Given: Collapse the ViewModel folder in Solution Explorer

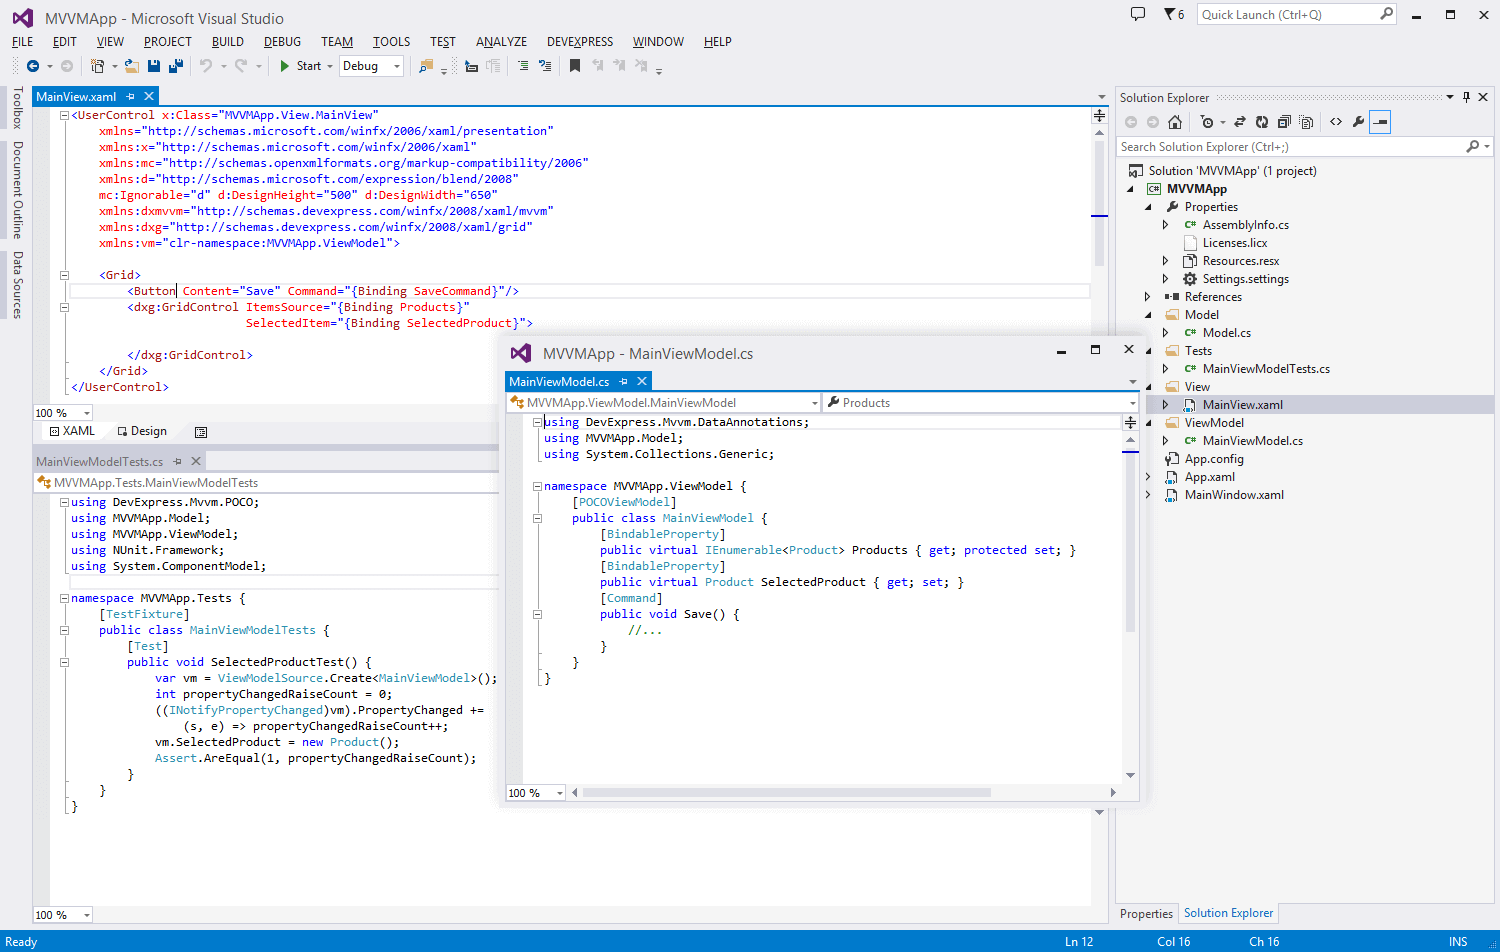Looking at the screenshot, I should click(x=1148, y=423).
